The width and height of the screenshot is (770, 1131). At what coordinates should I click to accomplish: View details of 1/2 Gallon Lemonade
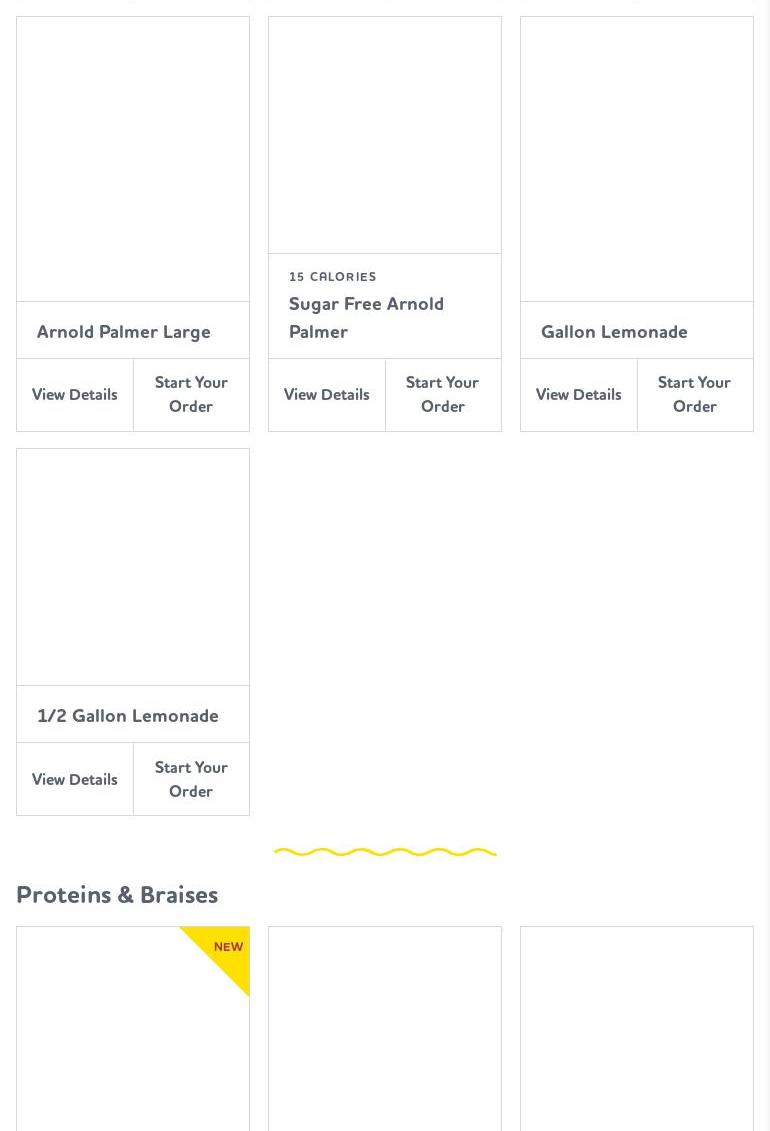pos(75,779)
